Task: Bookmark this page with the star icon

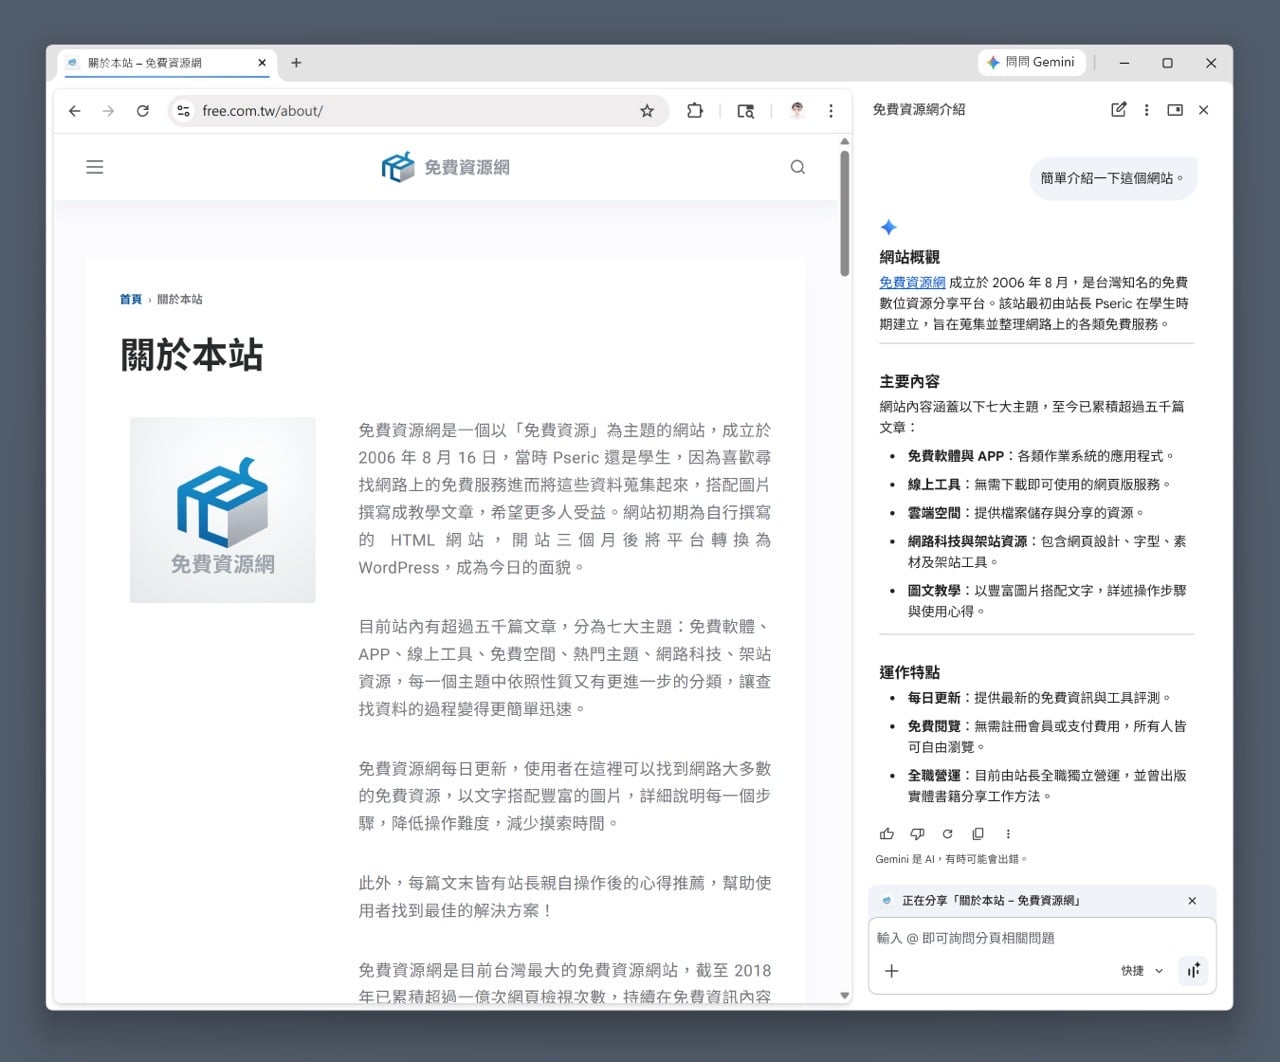Action: point(647,111)
